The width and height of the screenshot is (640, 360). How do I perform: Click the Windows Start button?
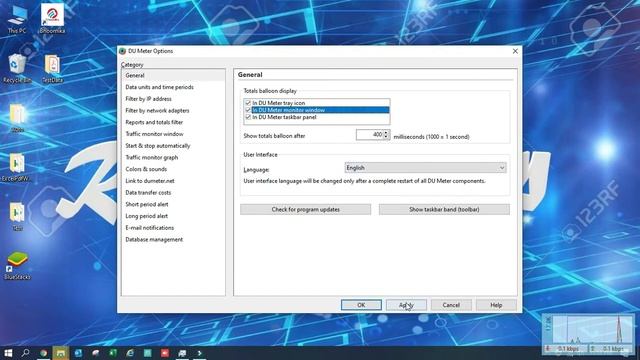click(8, 353)
